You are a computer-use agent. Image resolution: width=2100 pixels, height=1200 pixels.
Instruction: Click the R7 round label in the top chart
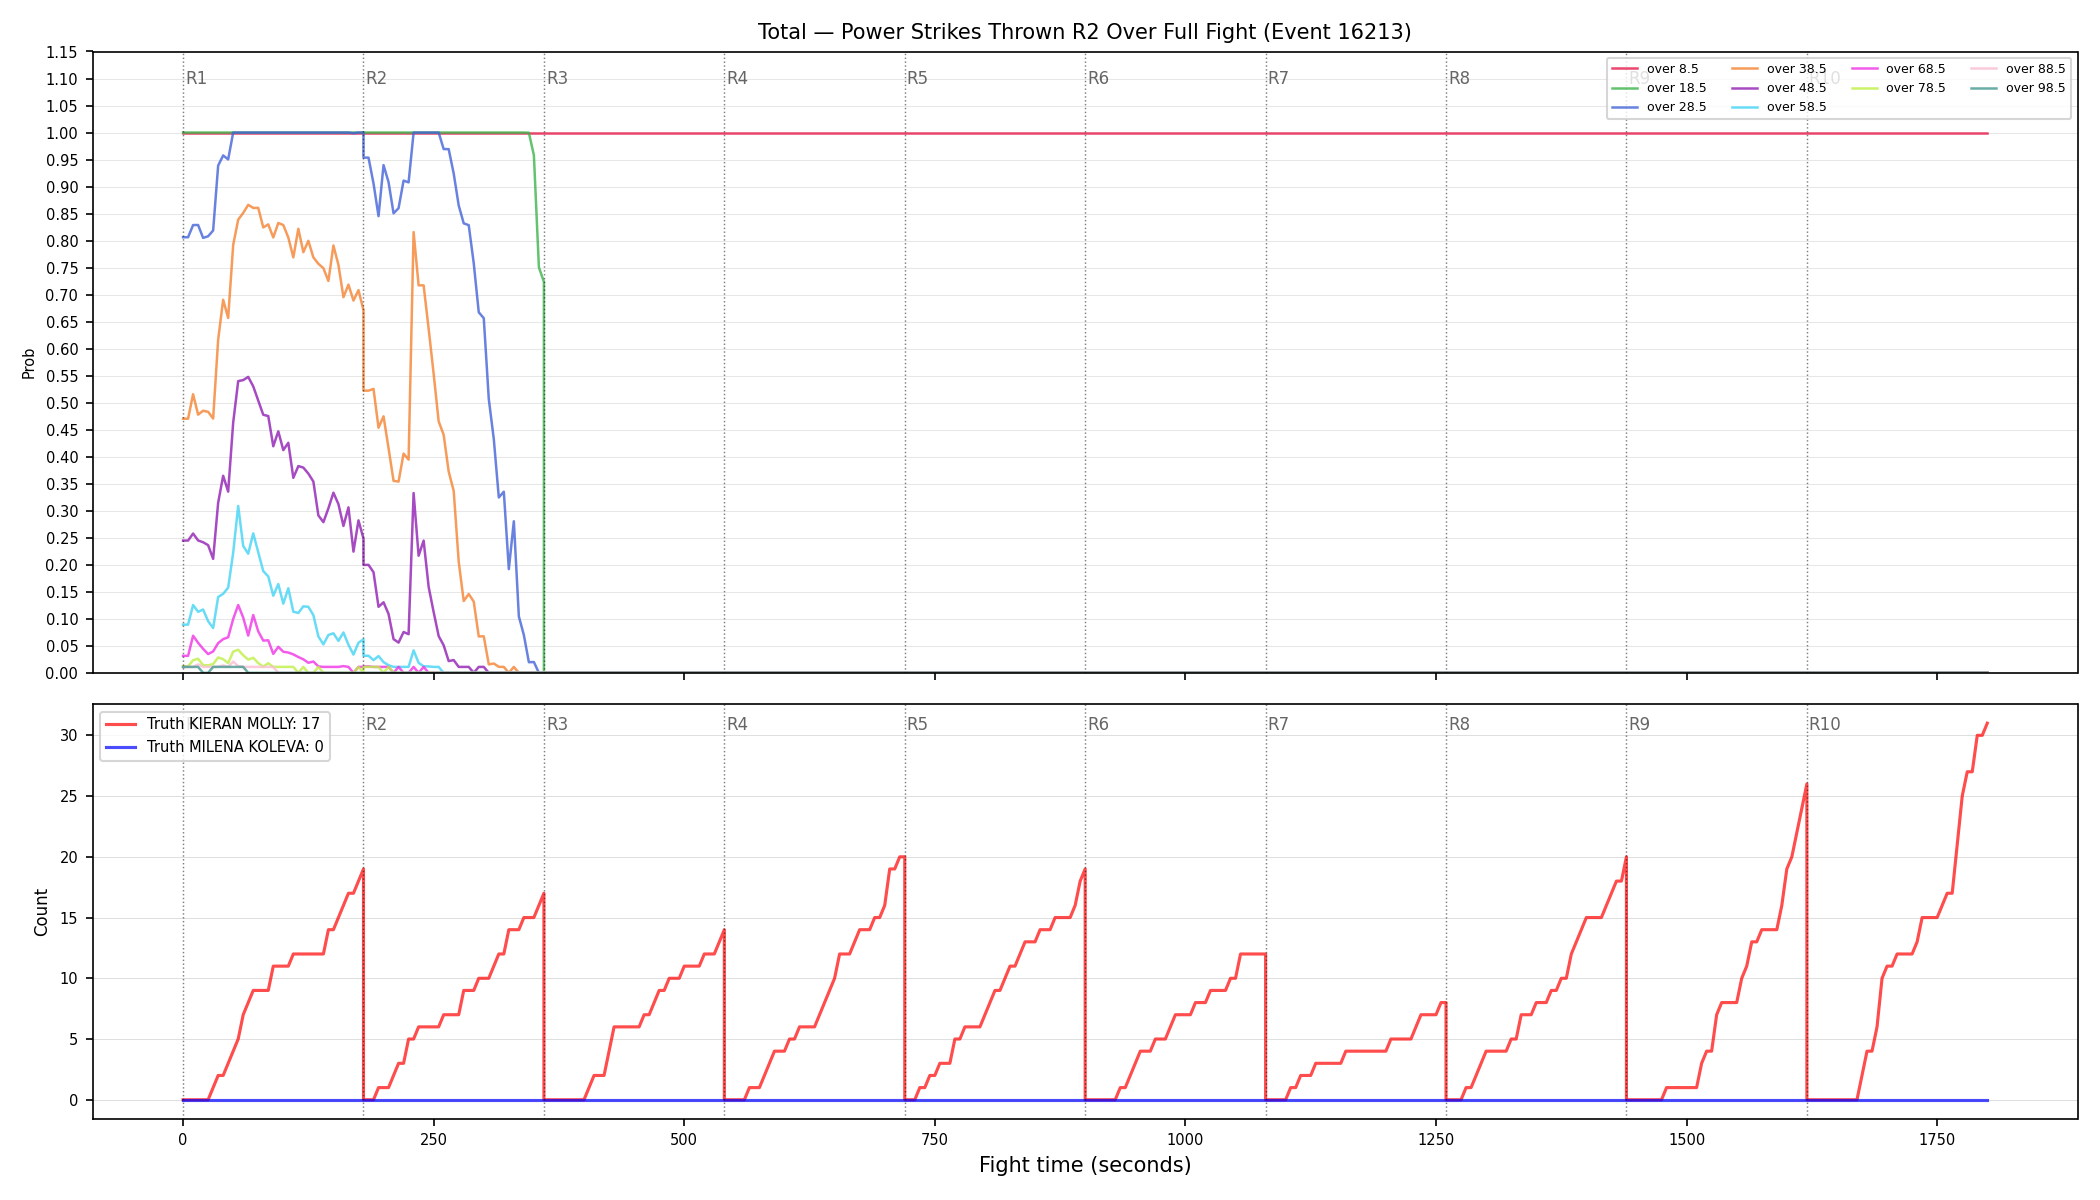(1278, 78)
